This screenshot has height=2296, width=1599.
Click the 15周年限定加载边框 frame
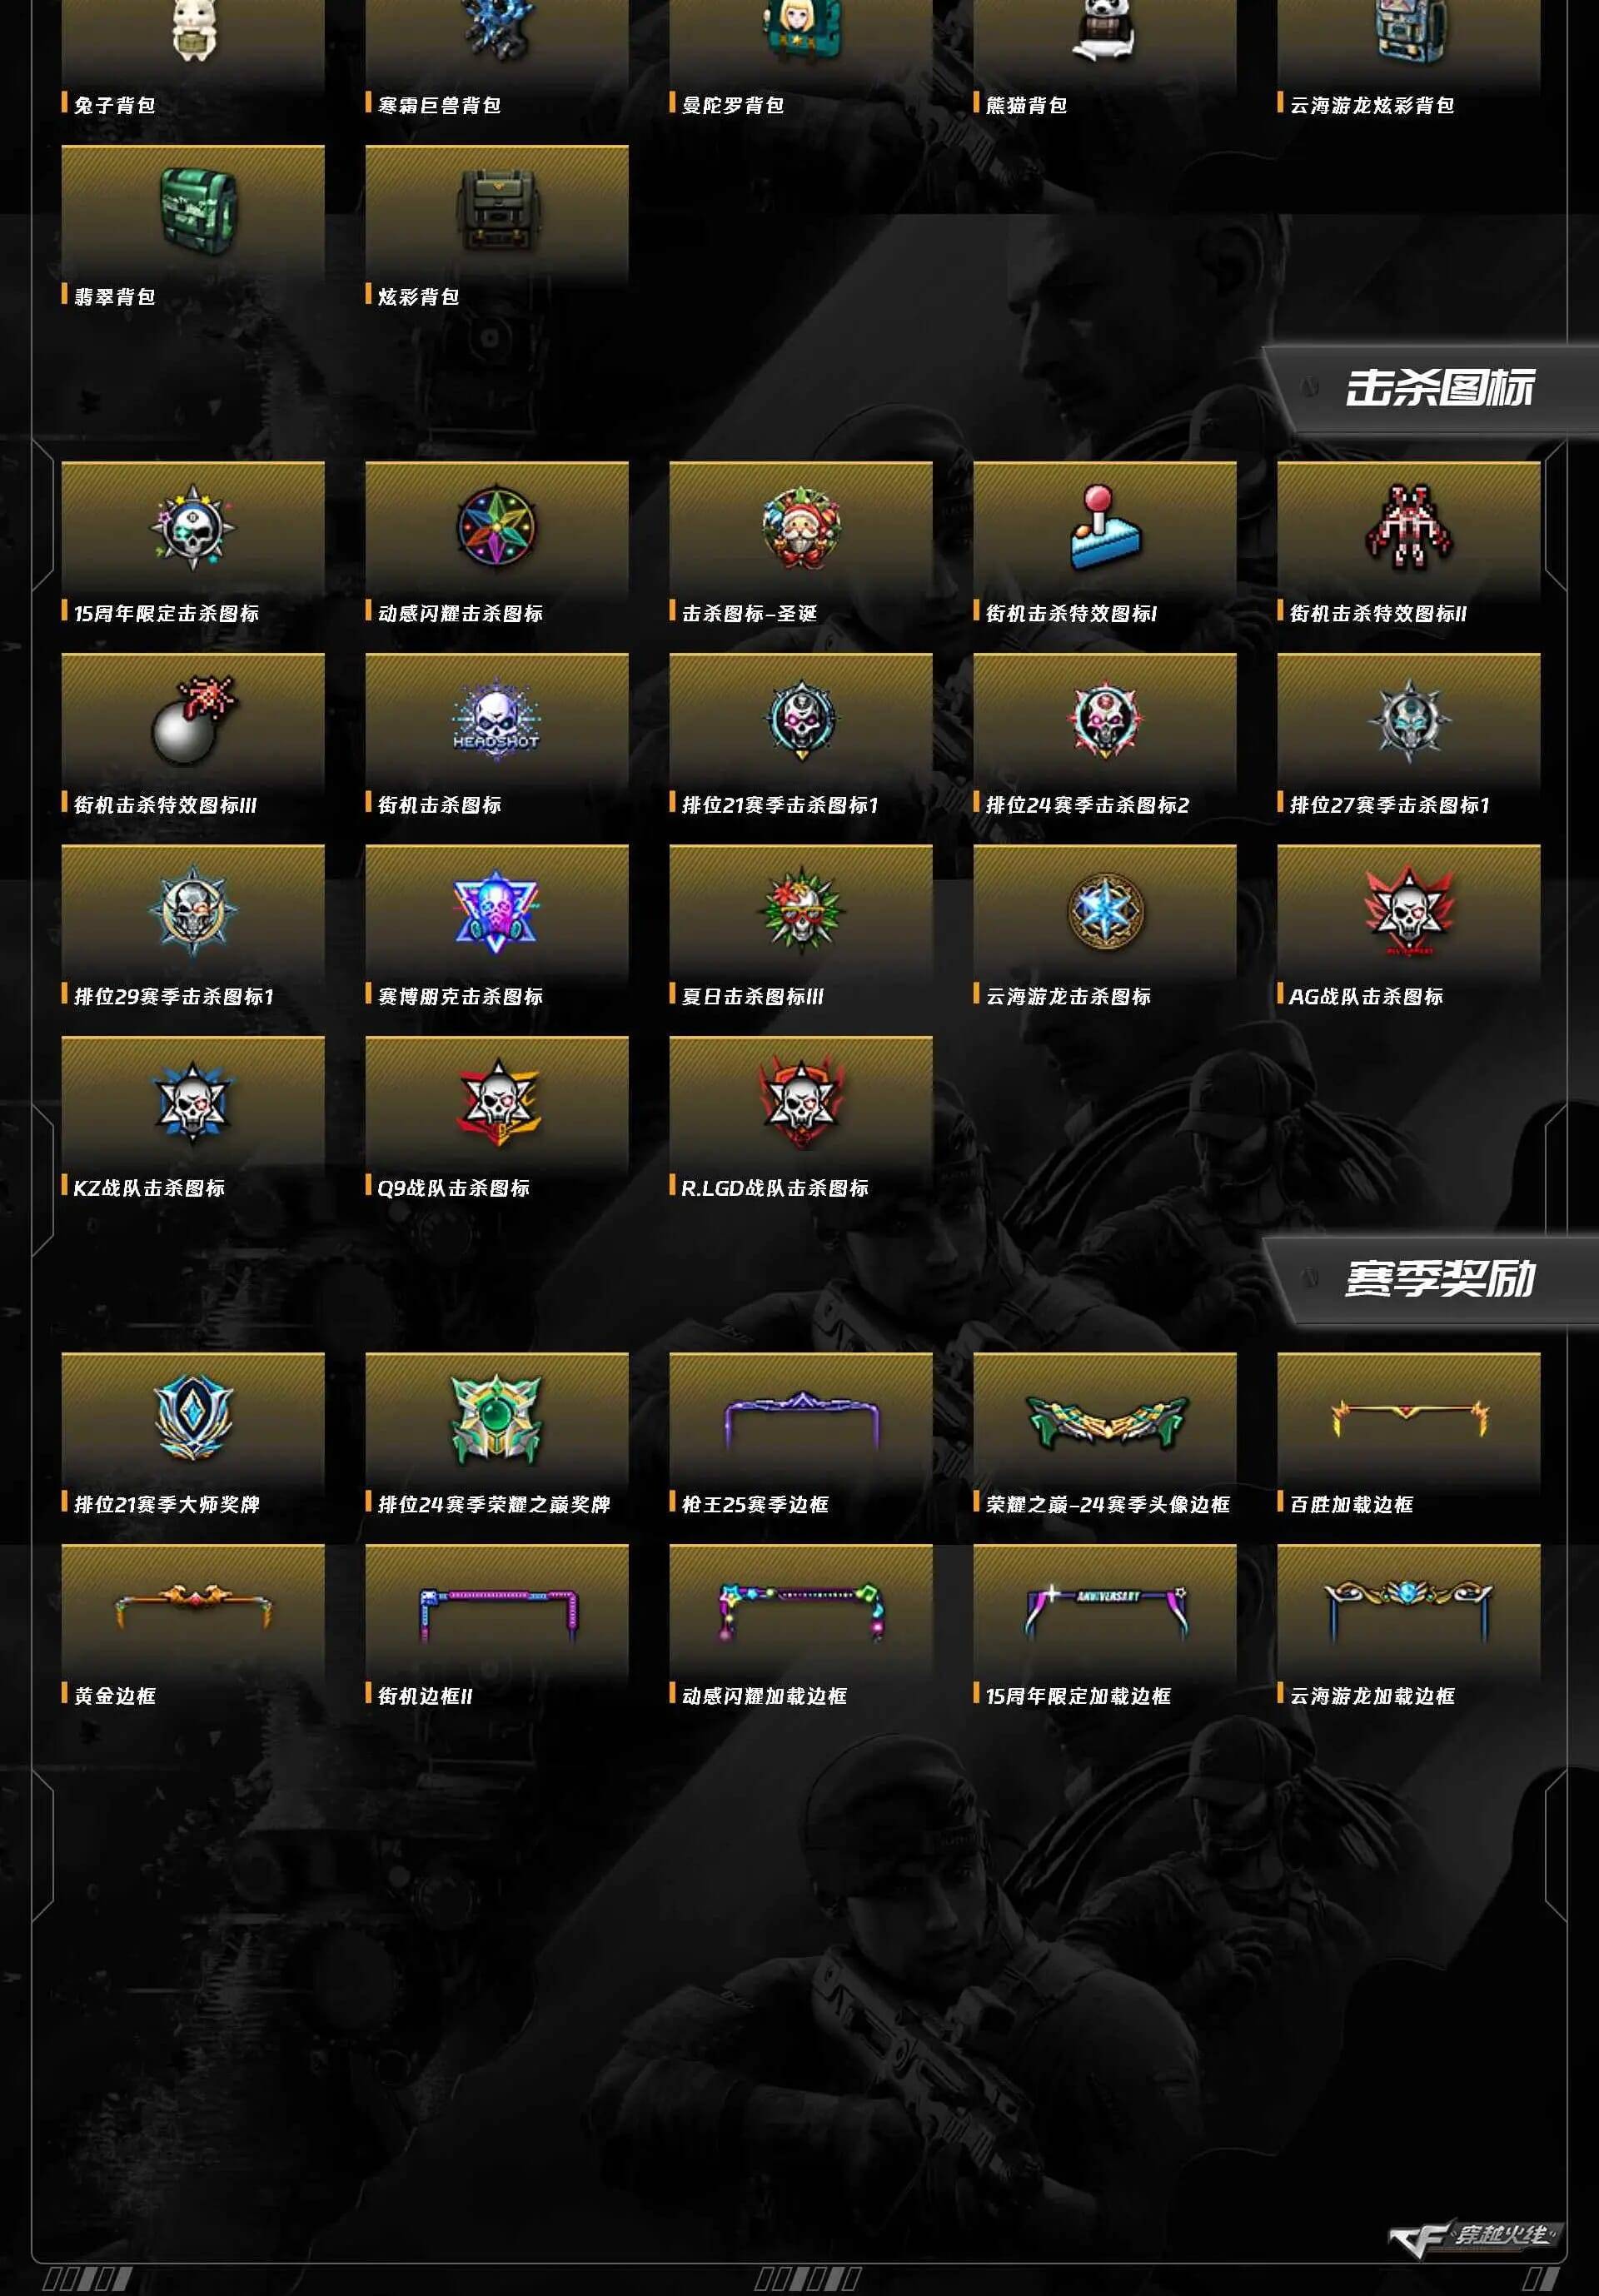pos(1105,1612)
